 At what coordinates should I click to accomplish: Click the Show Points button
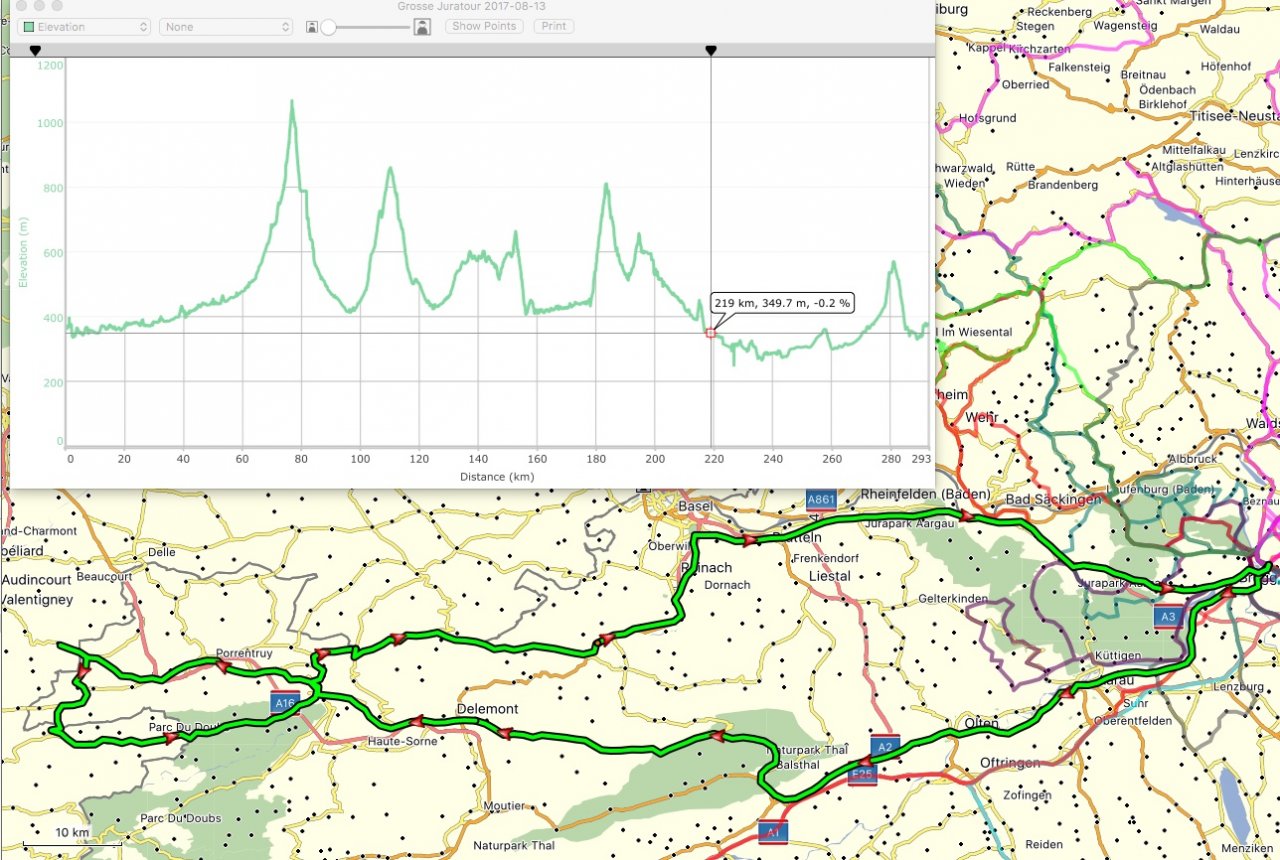485,26
